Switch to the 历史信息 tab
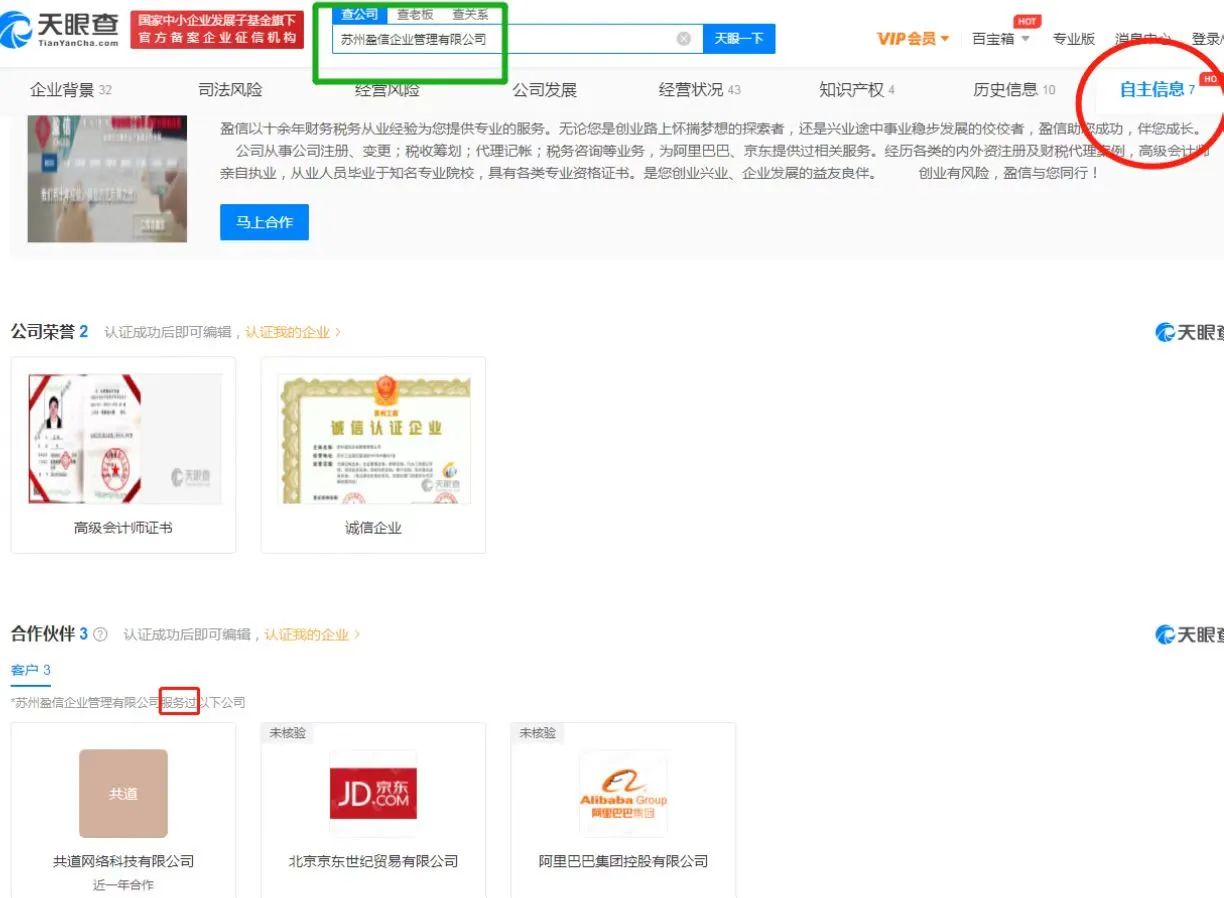 1014,90
